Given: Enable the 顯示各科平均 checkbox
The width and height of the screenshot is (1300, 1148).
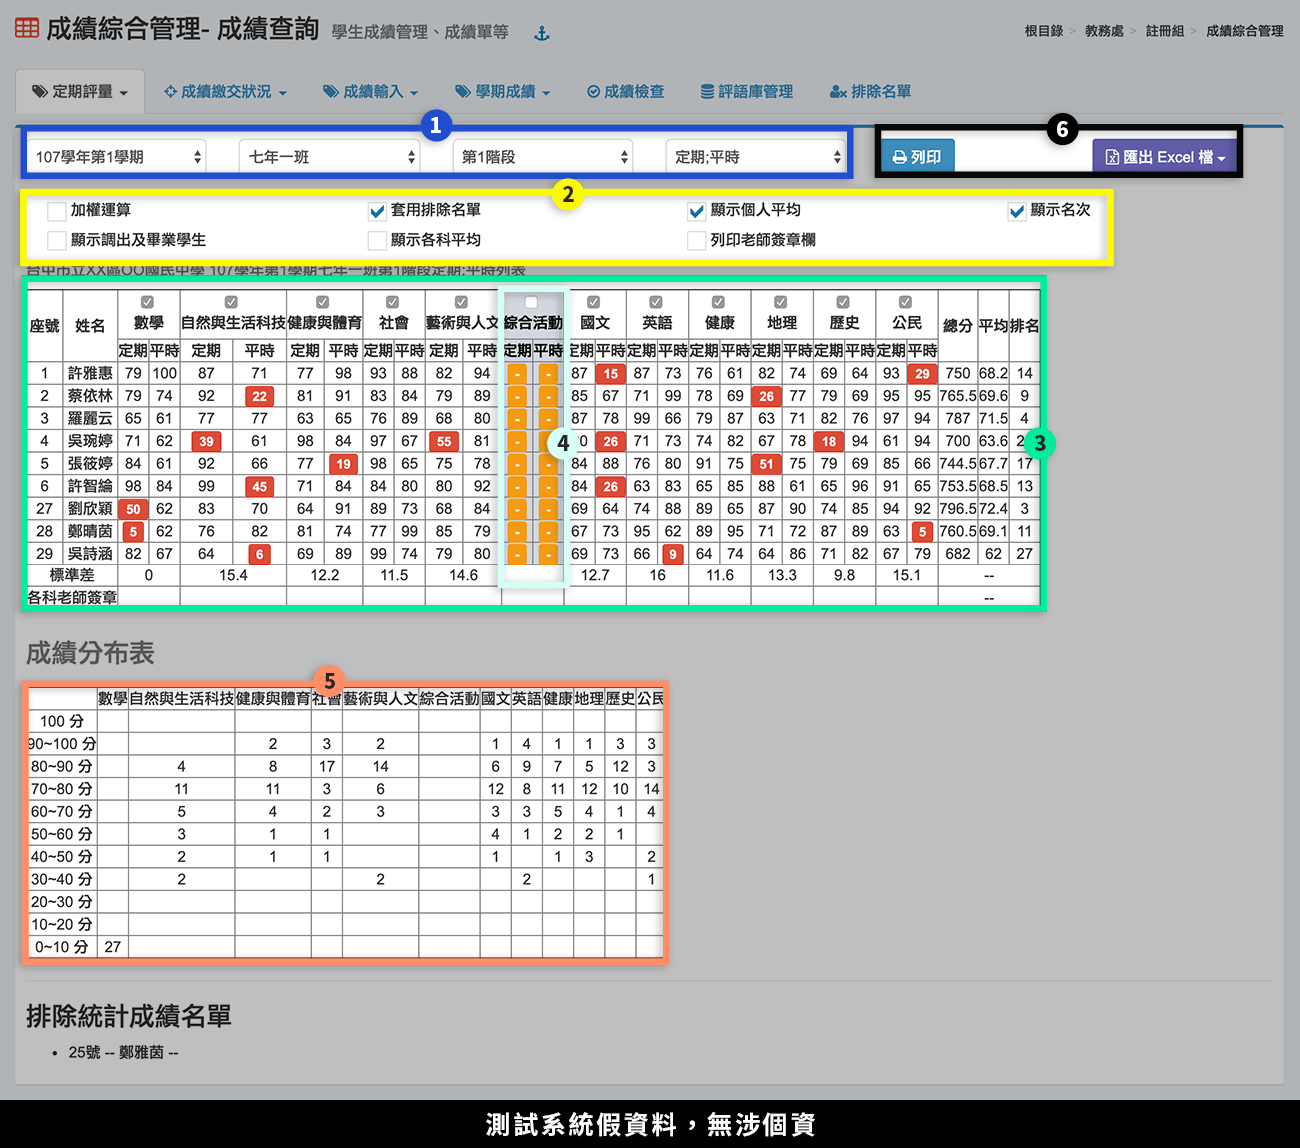Looking at the screenshot, I should 377,241.
